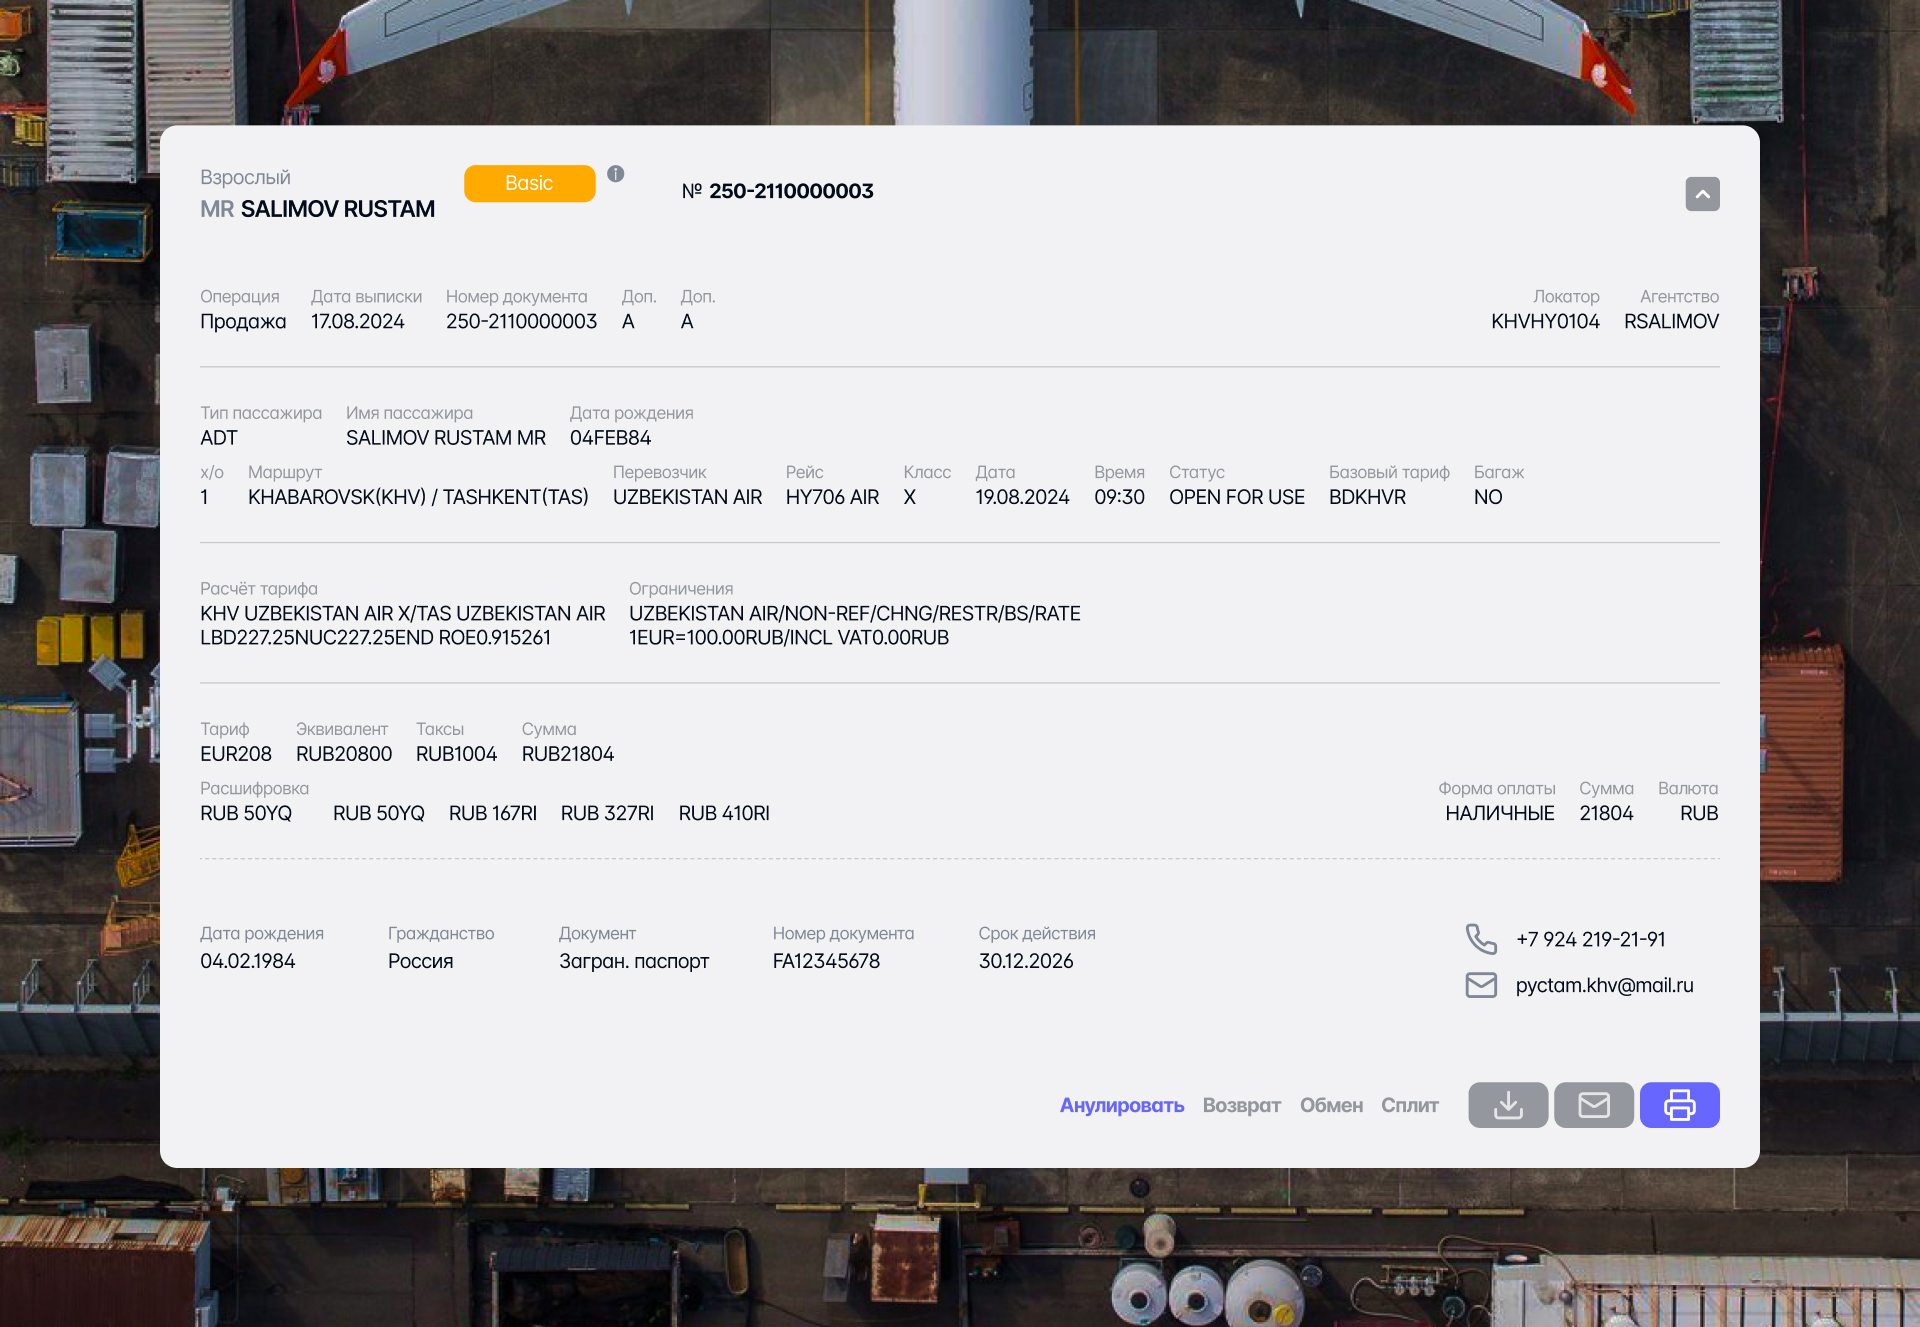The width and height of the screenshot is (1920, 1327).
Task: Click the email pyctam.khv@mail.ru
Action: click(1604, 985)
